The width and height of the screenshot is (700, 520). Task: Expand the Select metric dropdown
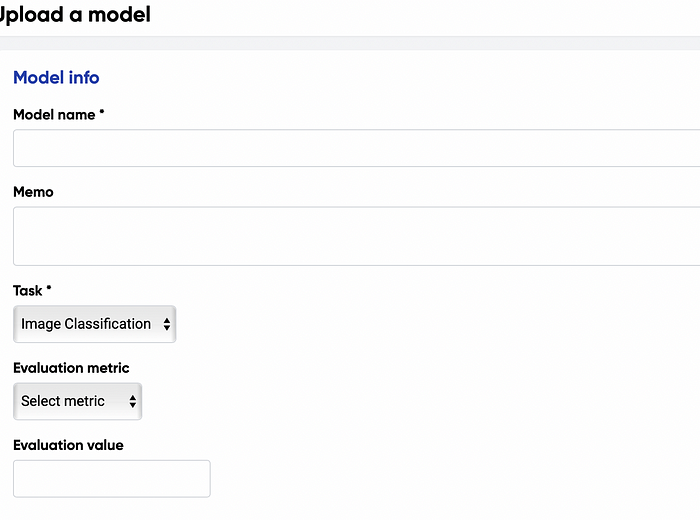click(x=77, y=401)
